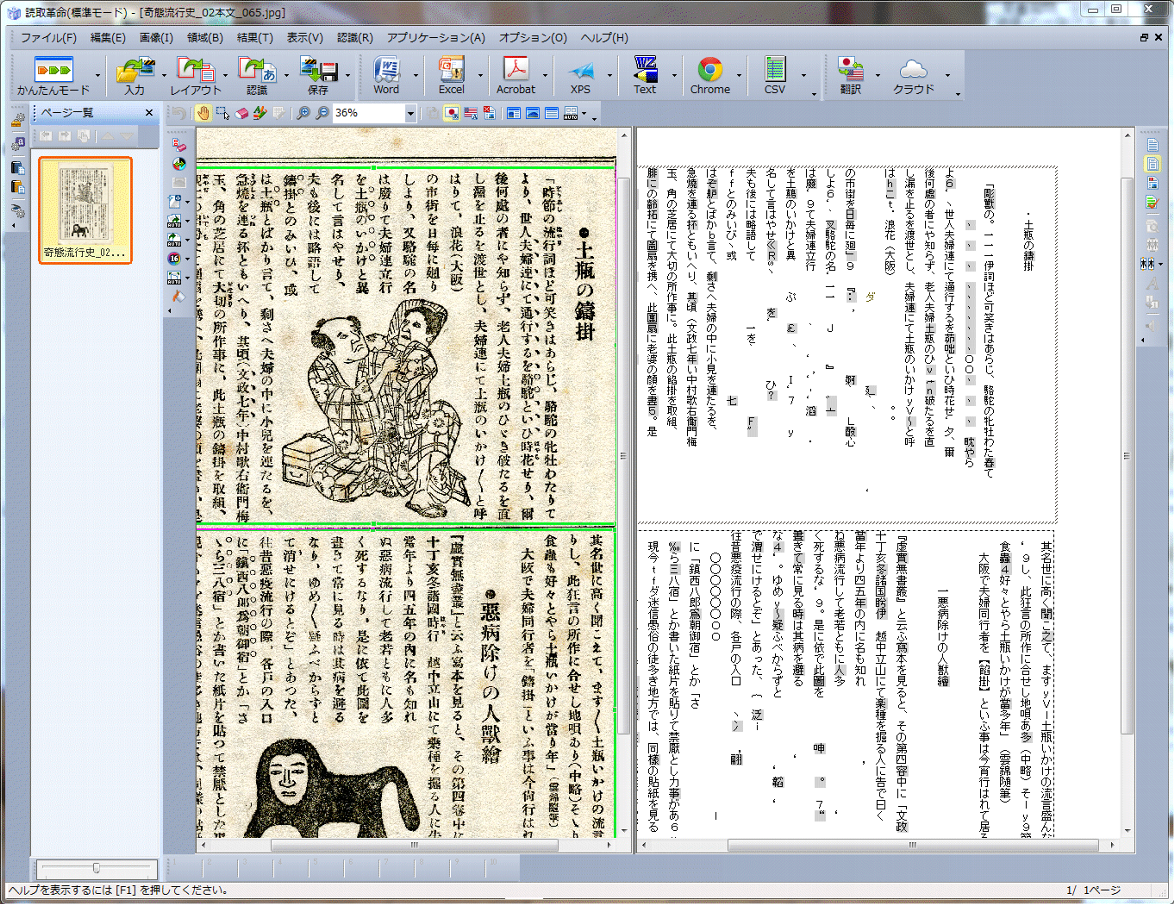Open the 表示(V) menu
Image resolution: width=1174 pixels, height=904 pixels.
tap(305, 37)
